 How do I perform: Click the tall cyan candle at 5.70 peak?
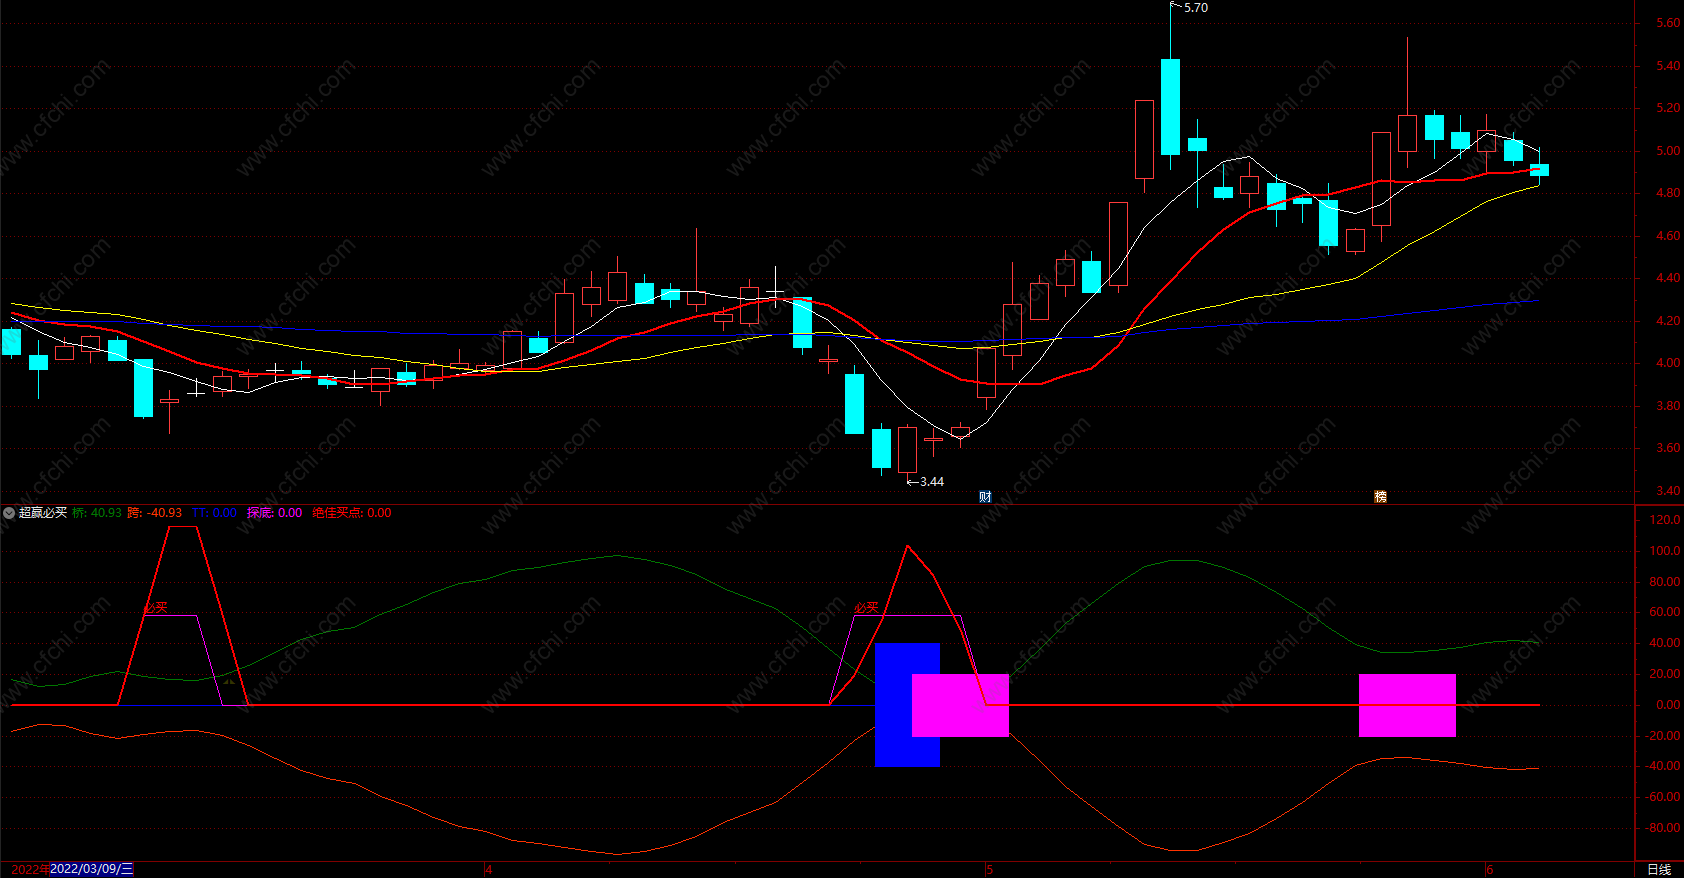coord(1170,107)
